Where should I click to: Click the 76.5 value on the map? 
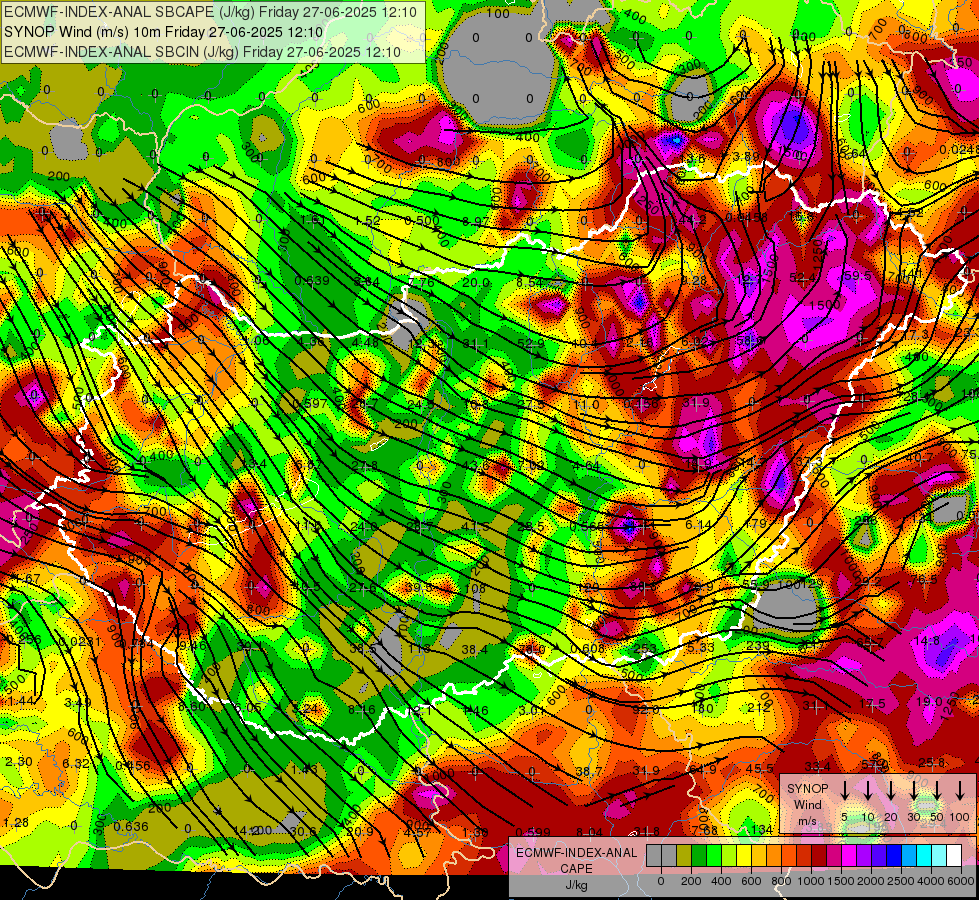pyautogui.click(x=923, y=580)
